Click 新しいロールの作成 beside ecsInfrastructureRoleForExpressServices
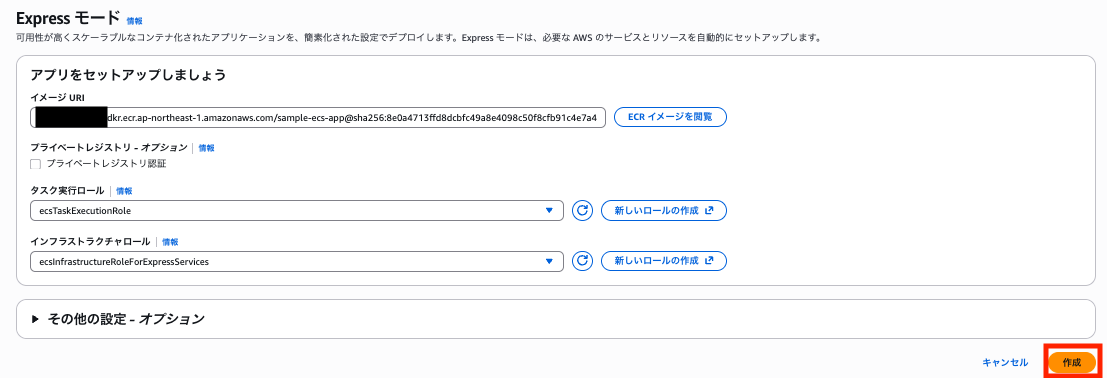The width and height of the screenshot is (1107, 378). (664, 261)
